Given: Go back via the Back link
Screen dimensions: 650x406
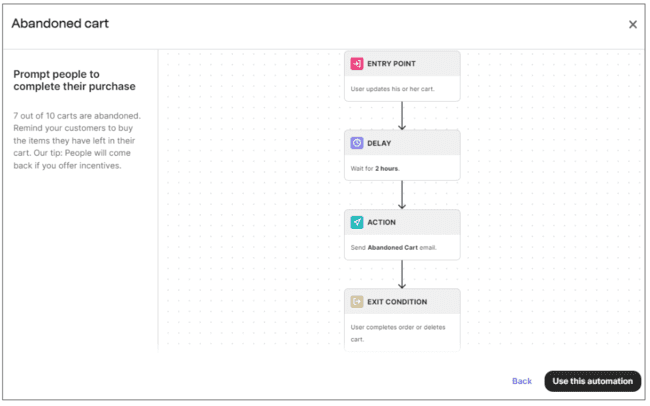Looking at the screenshot, I should click(522, 381).
